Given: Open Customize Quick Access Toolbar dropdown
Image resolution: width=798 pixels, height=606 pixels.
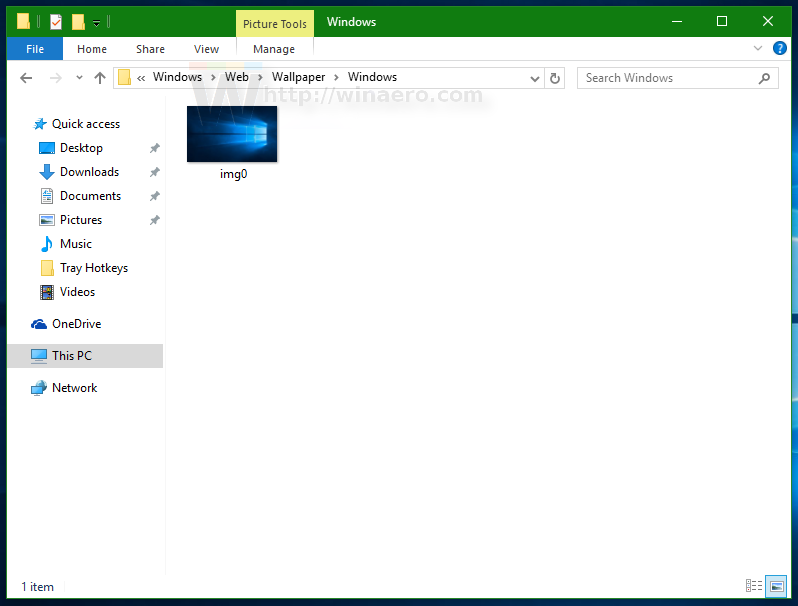Looking at the screenshot, I should tap(96, 23).
